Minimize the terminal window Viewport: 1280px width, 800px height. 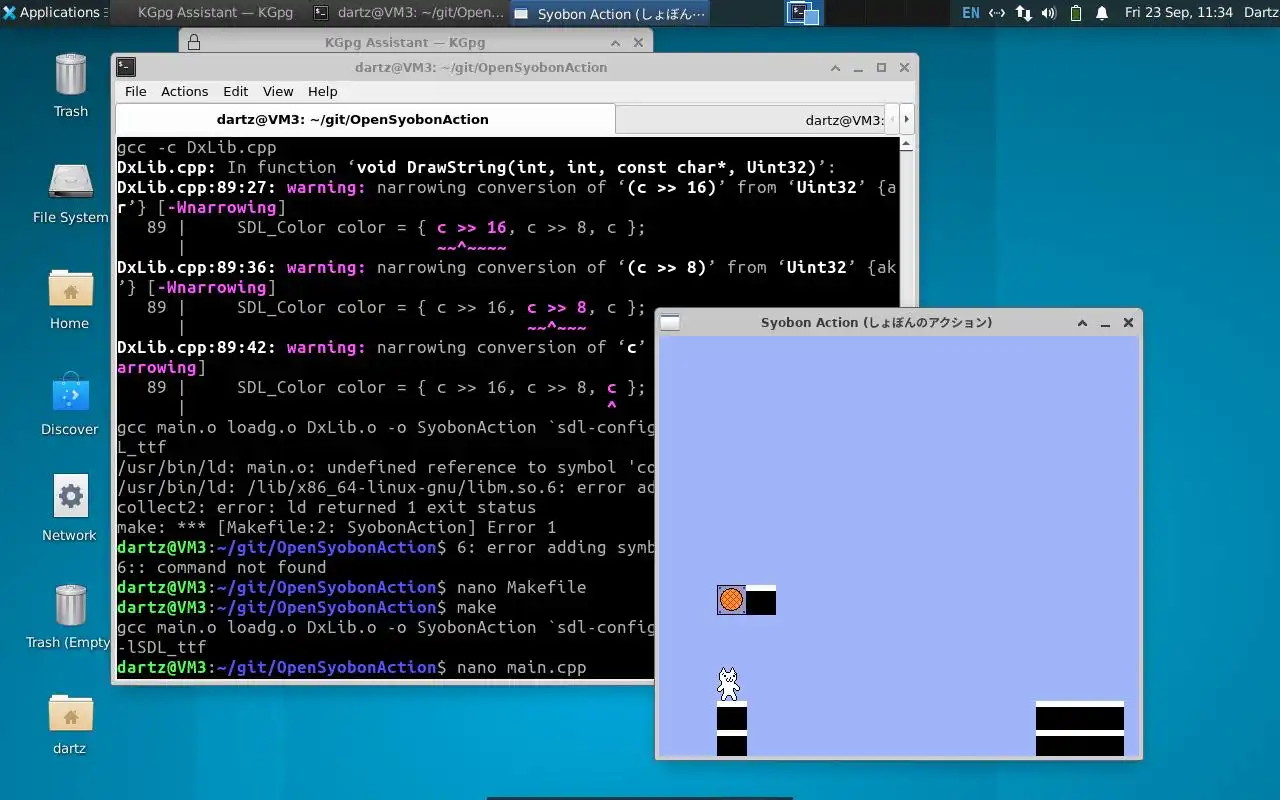pyautogui.click(x=859, y=67)
